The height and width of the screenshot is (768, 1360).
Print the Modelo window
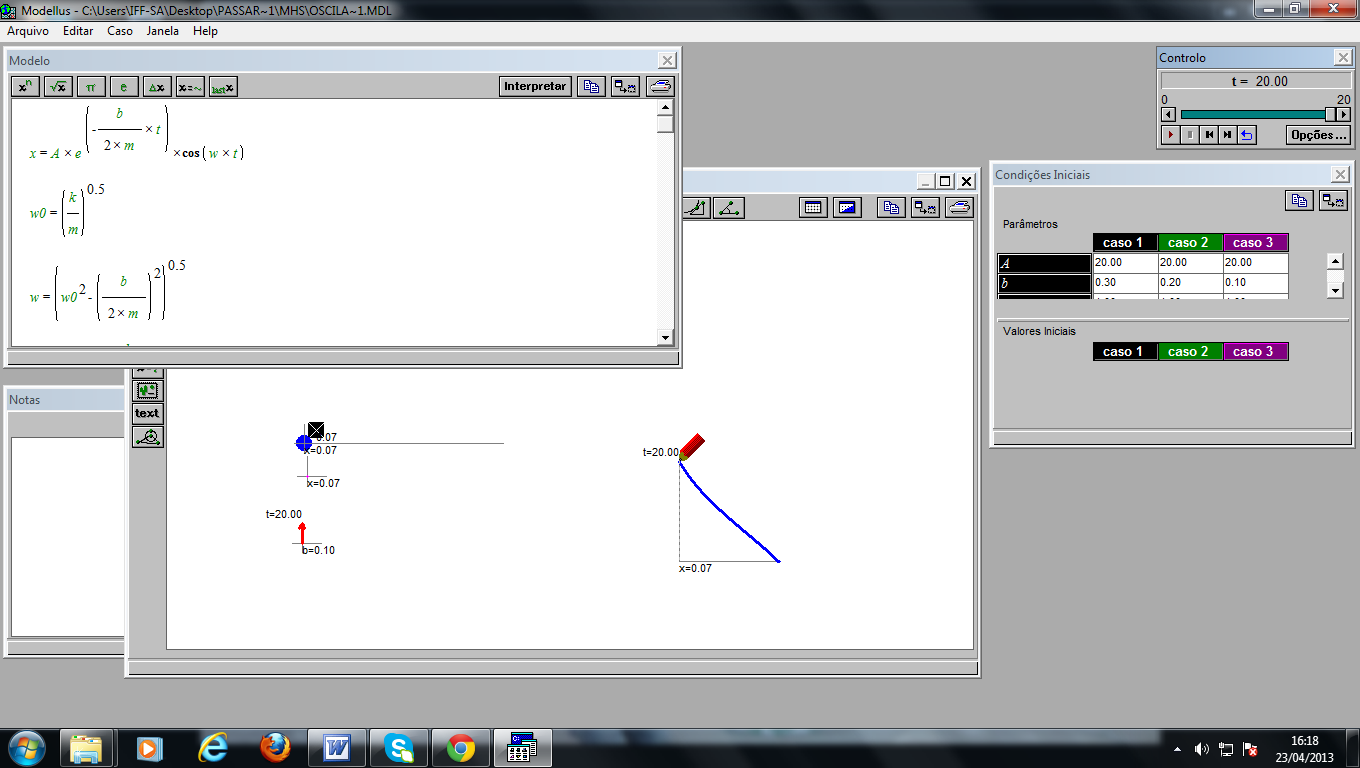(x=660, y=87)
